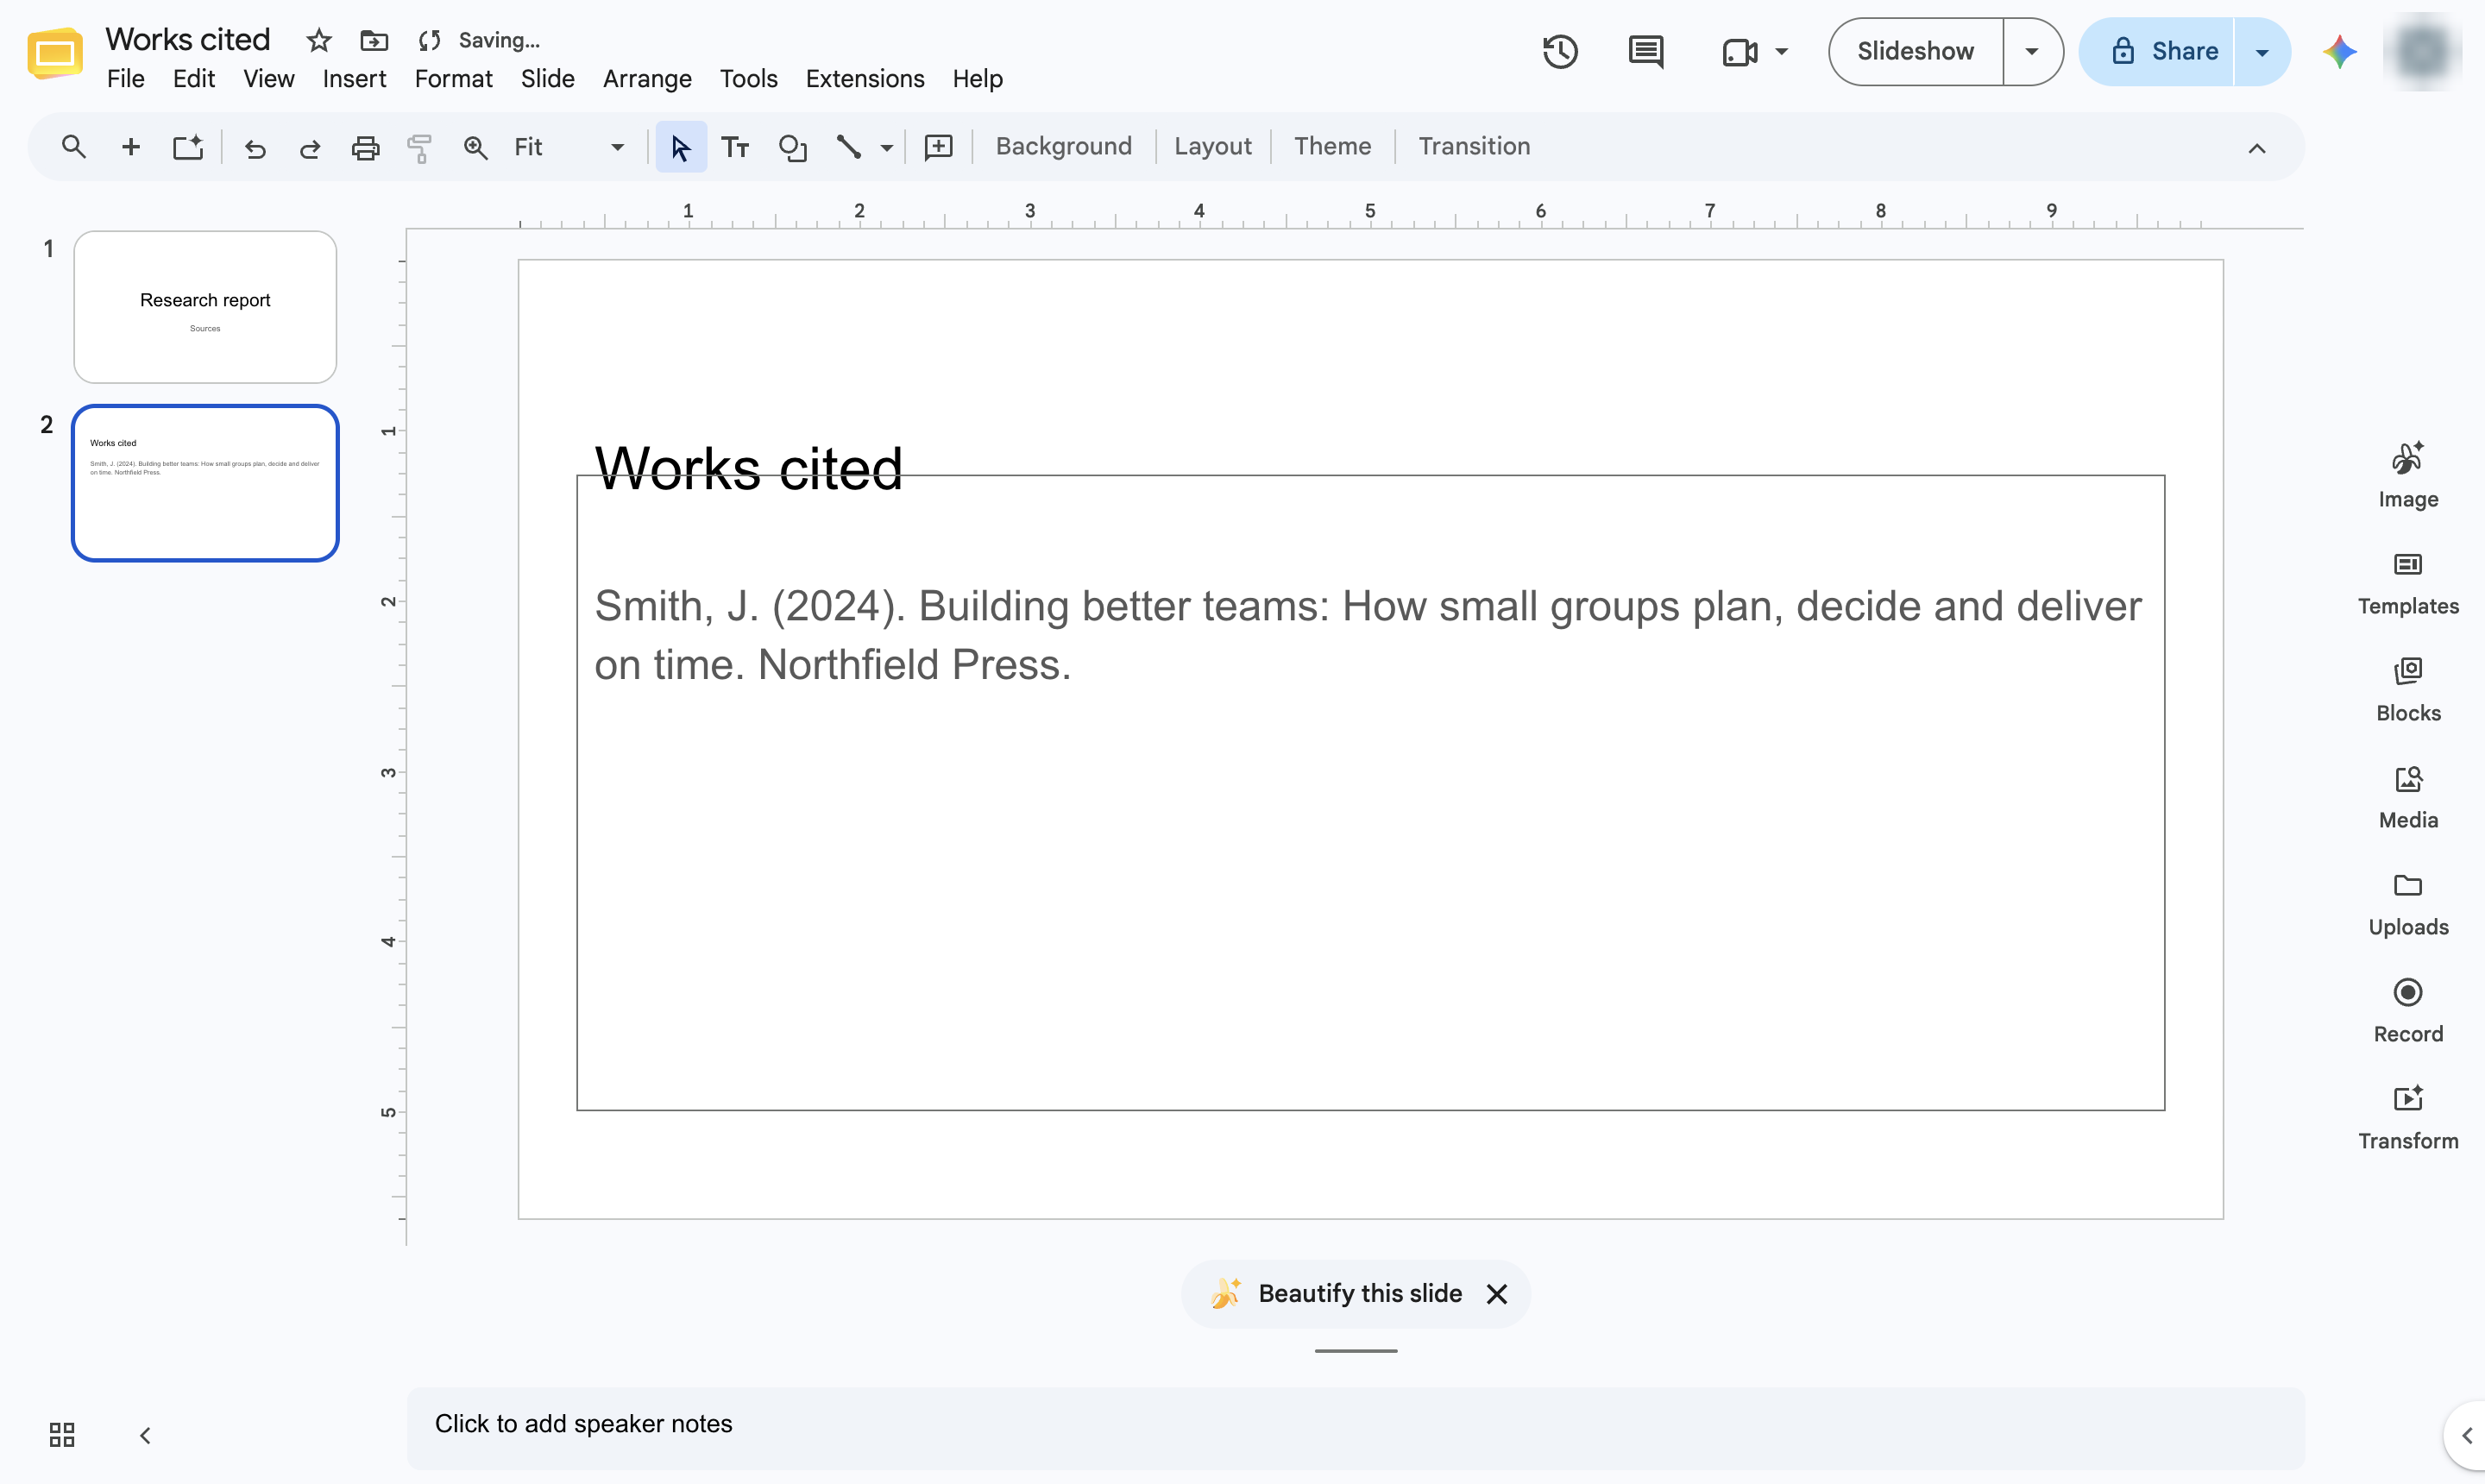Image resolution: width=2485 pixels, height=1484 pixels.
Task: Click the new slide with template icon
Action: [188, 147]
